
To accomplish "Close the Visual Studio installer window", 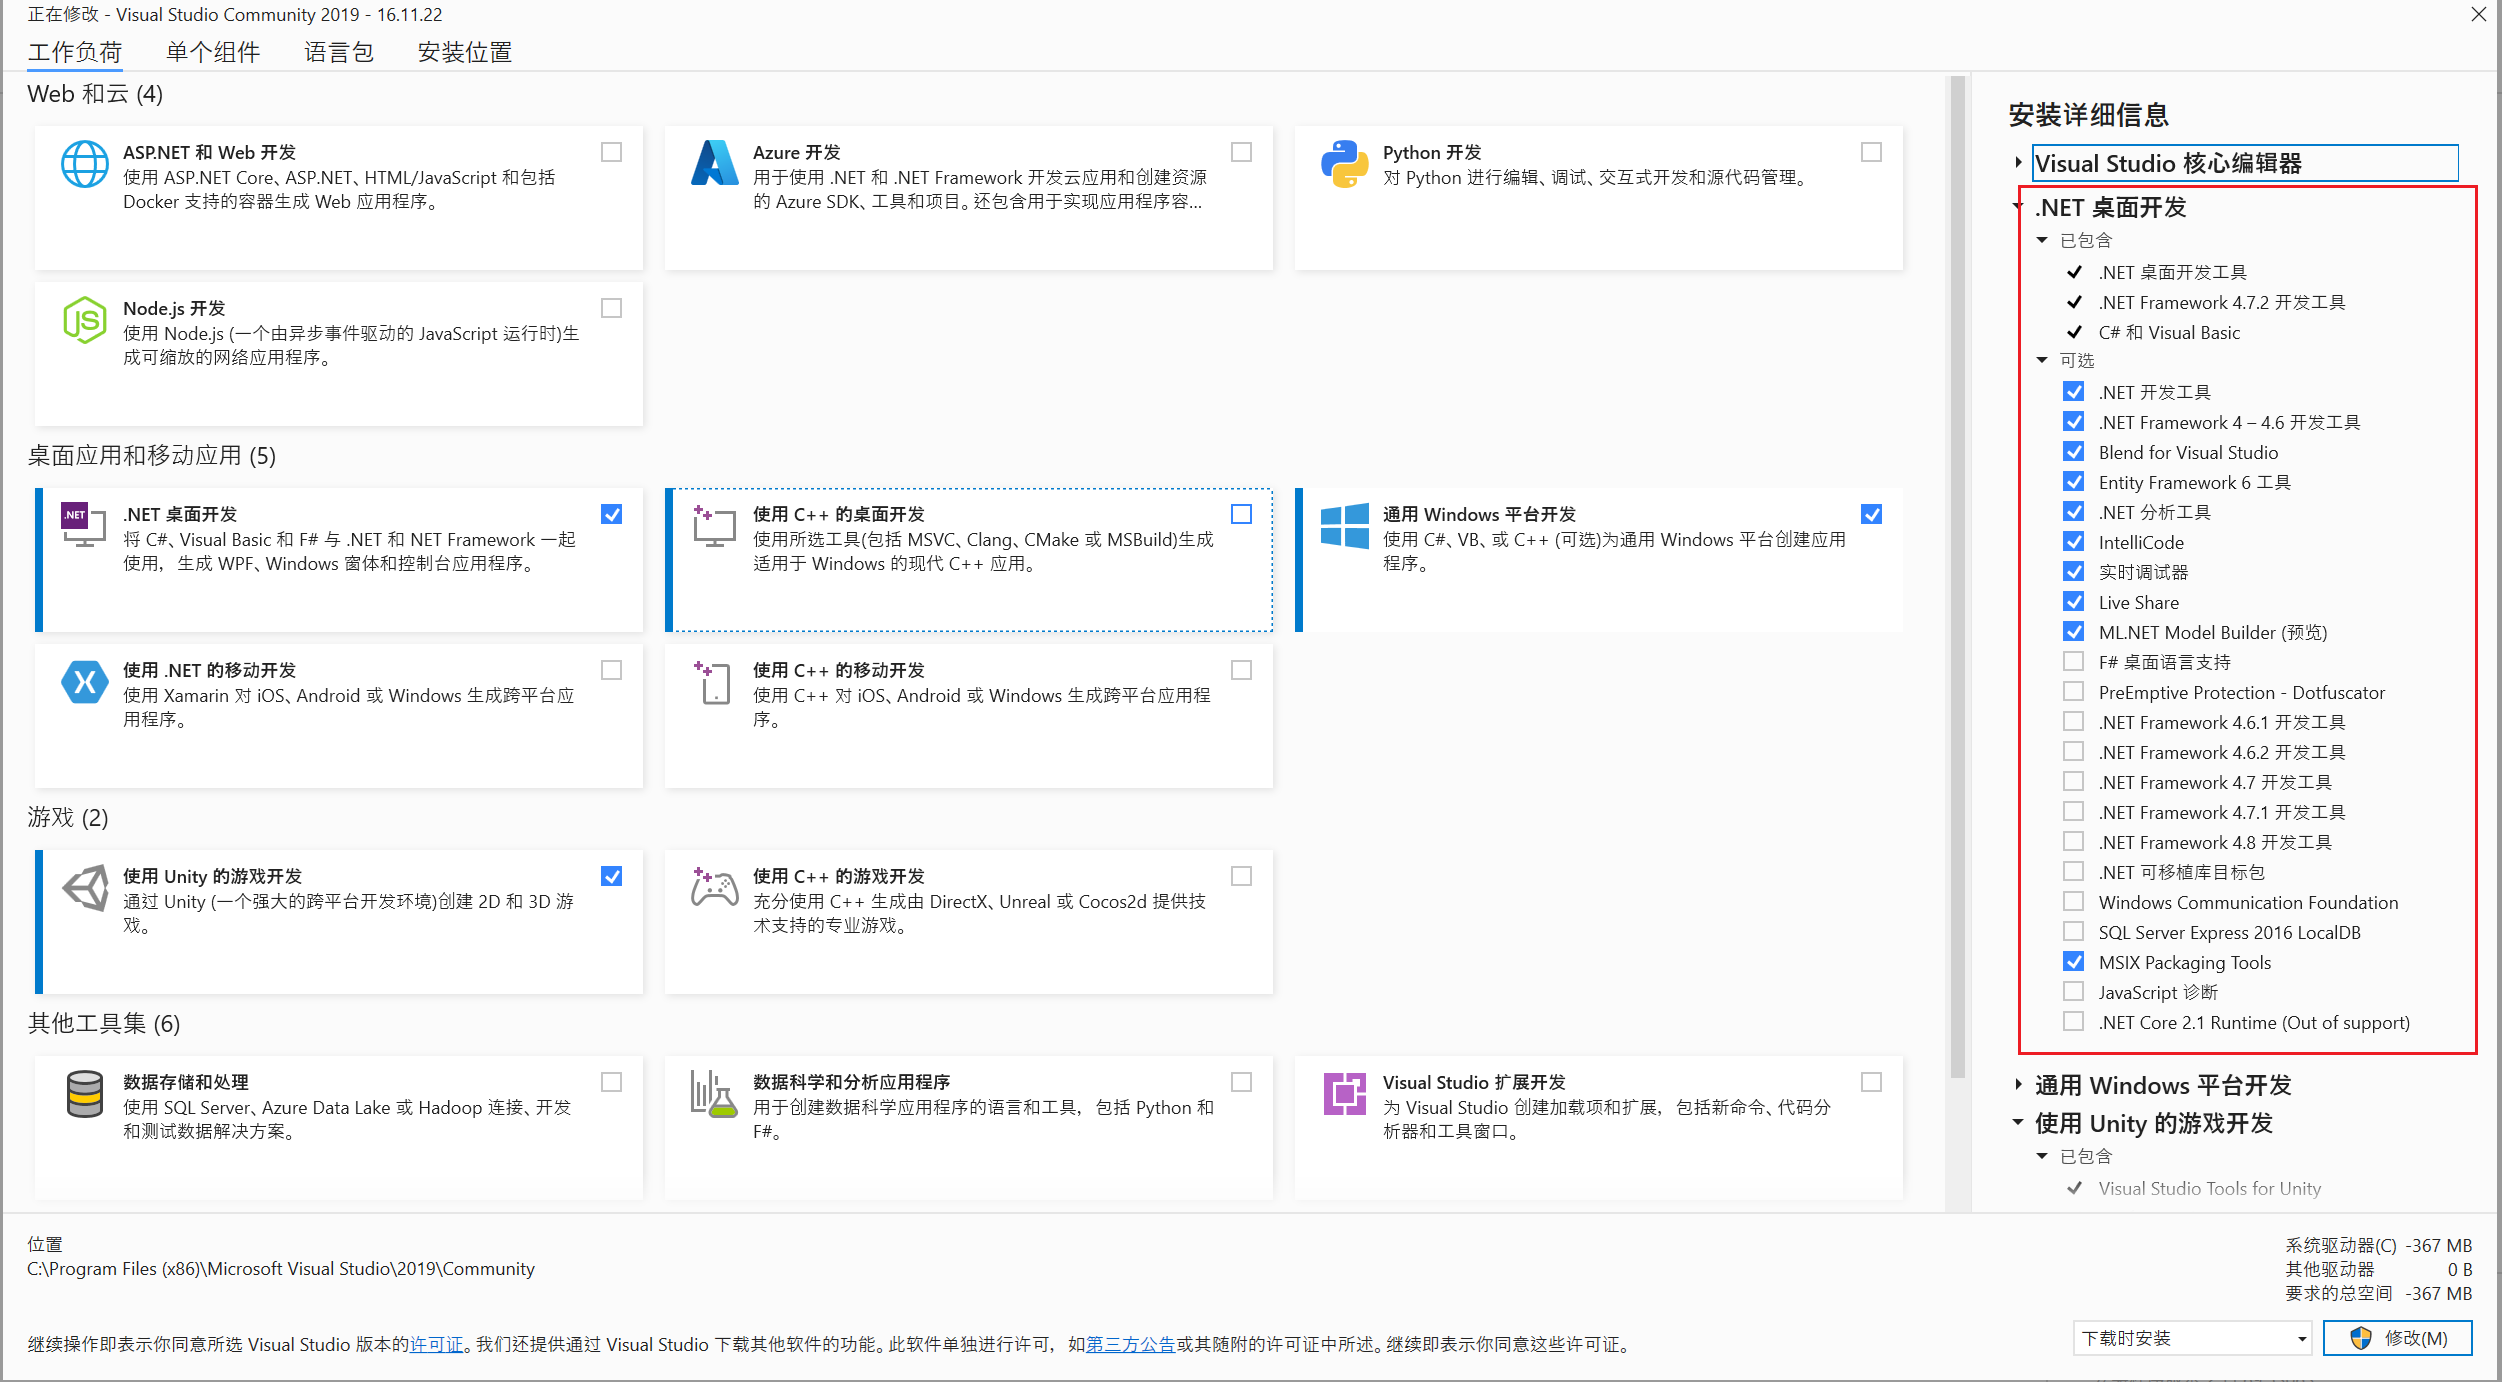I will [2479, 14].
